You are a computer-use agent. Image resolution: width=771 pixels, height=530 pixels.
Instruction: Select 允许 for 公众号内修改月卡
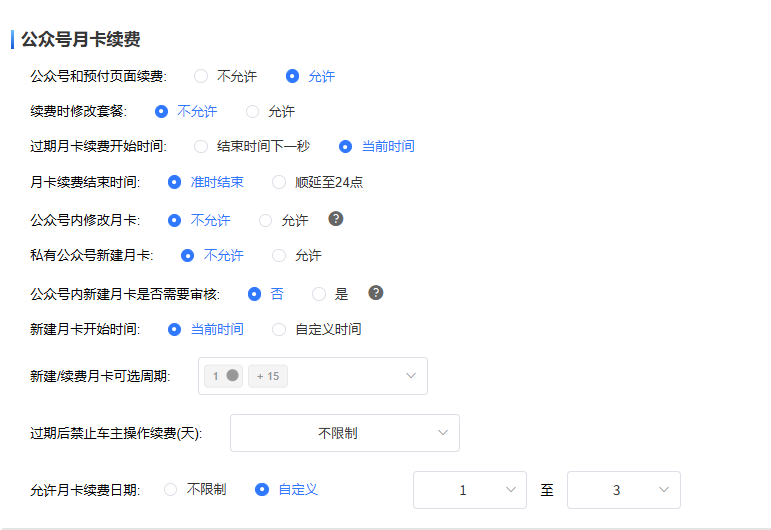tap(265, 220)
